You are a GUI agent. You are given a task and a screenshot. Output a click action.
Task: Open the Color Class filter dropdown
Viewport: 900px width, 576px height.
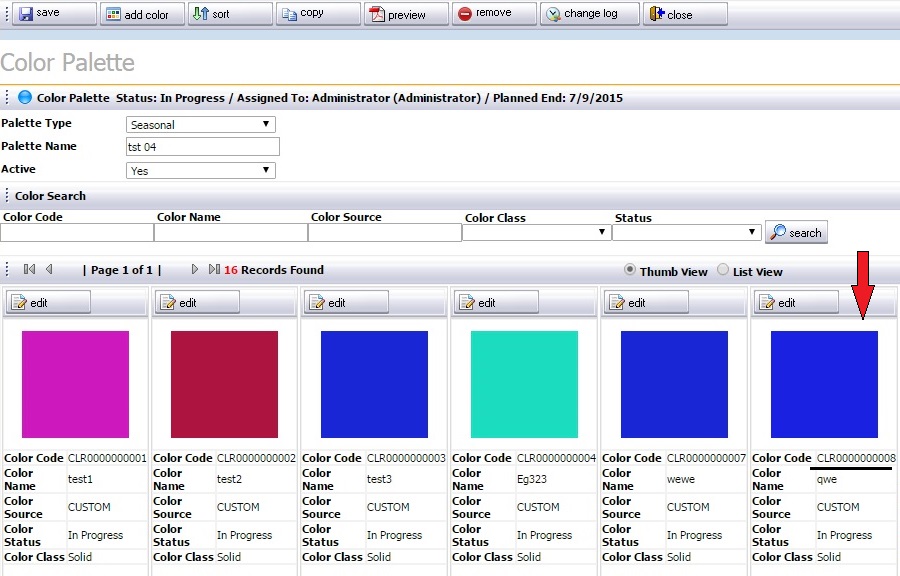[536, 232]
